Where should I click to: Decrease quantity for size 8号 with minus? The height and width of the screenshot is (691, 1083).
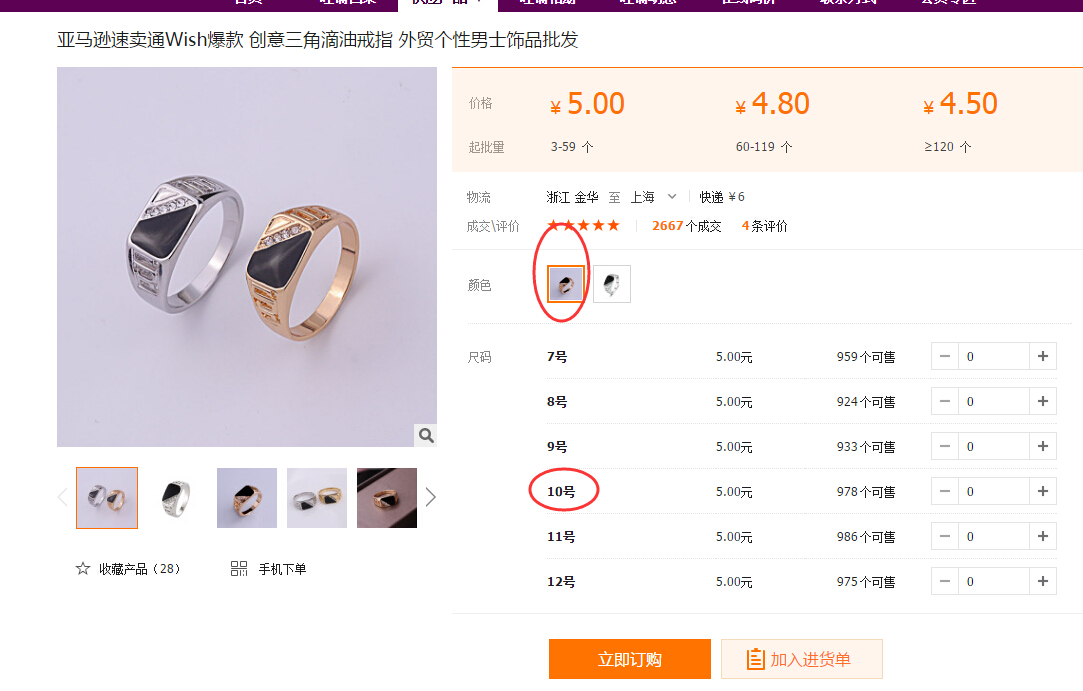pyautogui.click(x=945, y=401)
